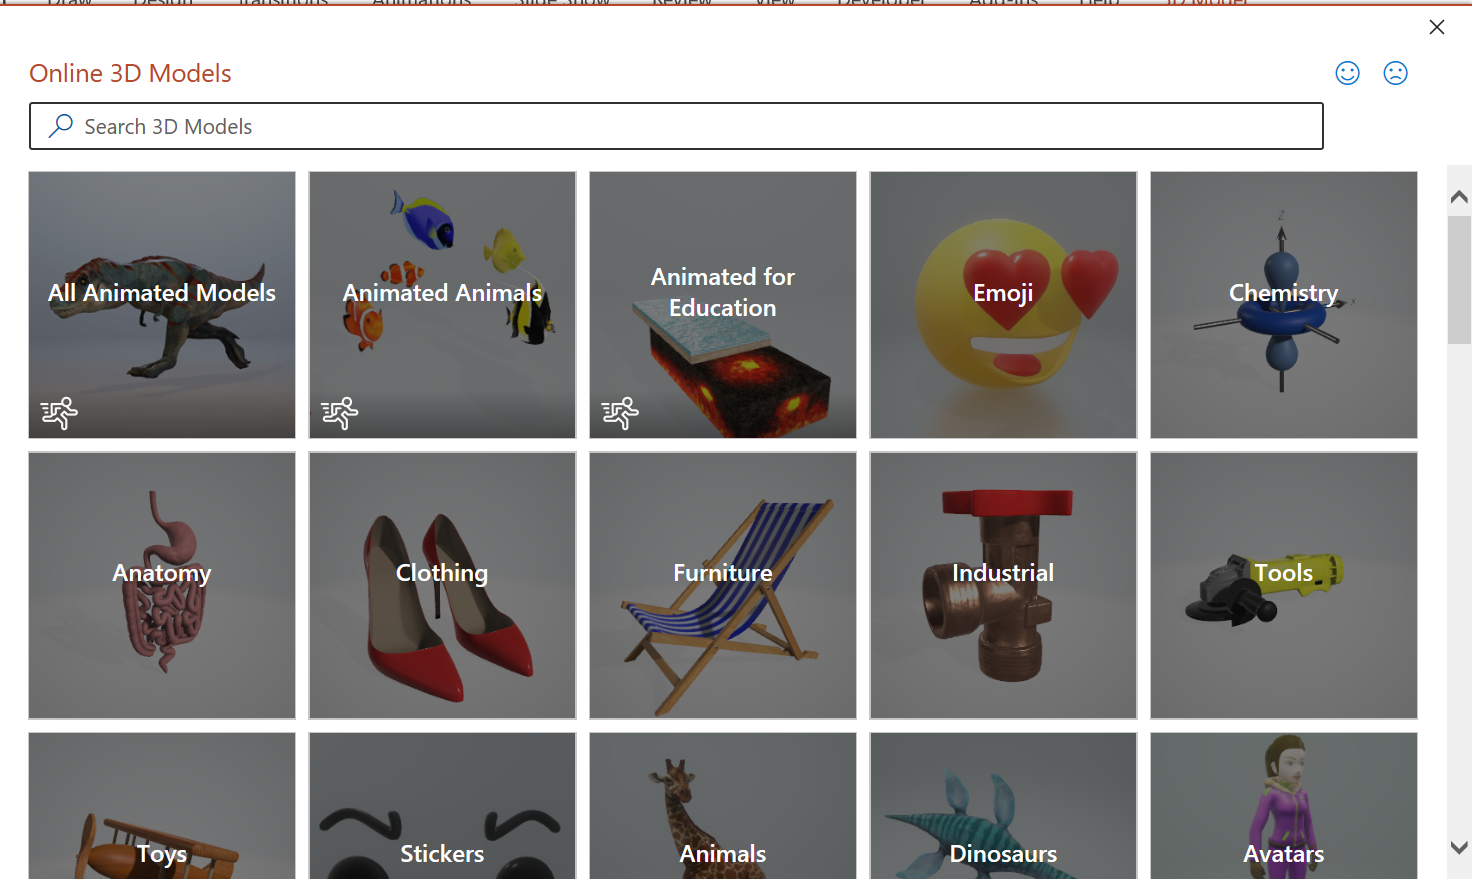Click the scrollbar up arrow
1472x879 pixels.
tap(1459, 197)
